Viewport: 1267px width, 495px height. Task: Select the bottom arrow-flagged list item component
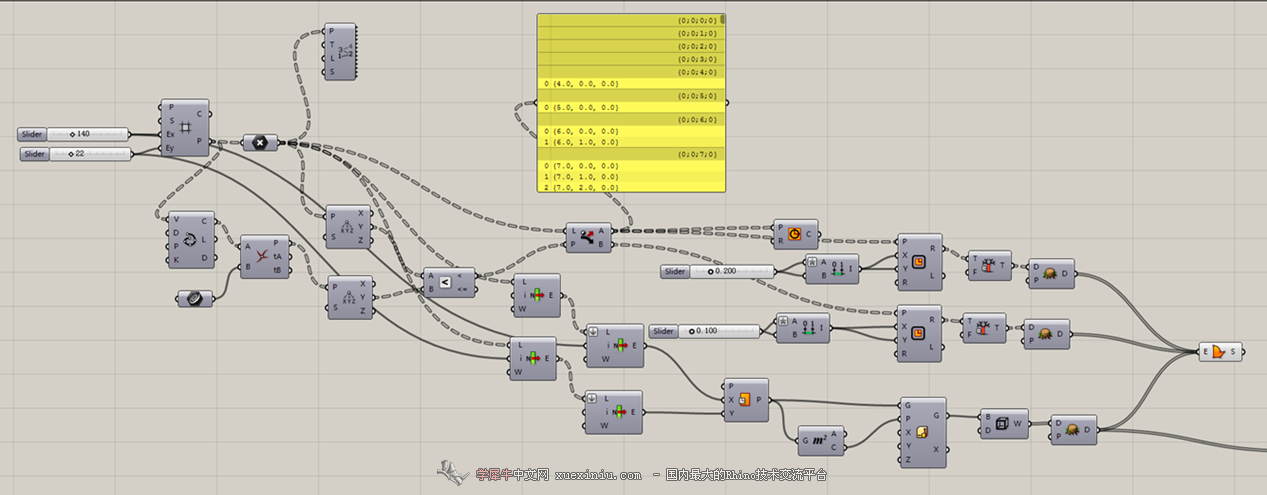coord(614,411)
